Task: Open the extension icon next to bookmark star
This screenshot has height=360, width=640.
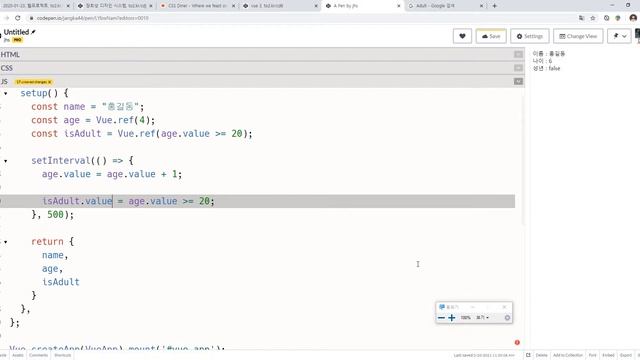Action: click(607, 18)
